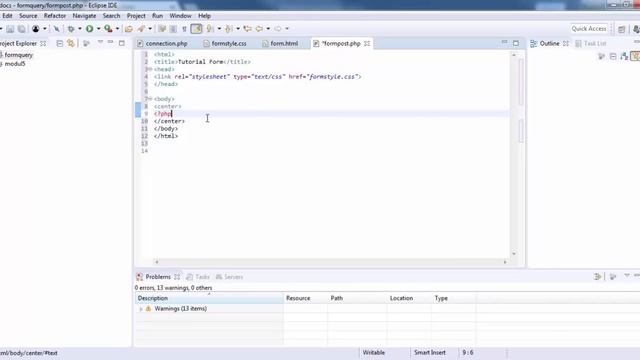
Task: Click the Open Perspective icon
Action: click(622, 29)
